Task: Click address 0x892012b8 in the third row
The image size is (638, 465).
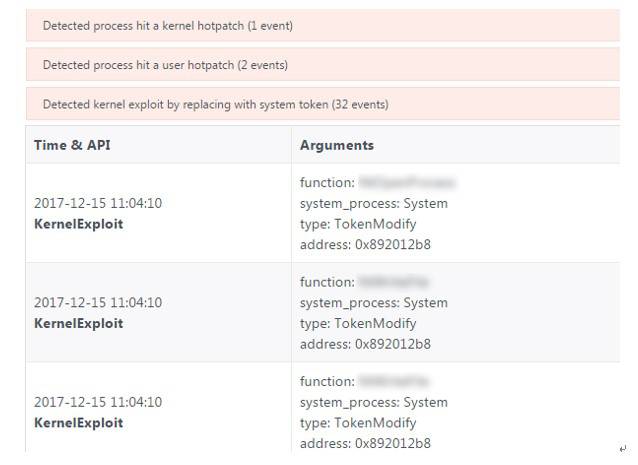Action: [x=365, y=443]
